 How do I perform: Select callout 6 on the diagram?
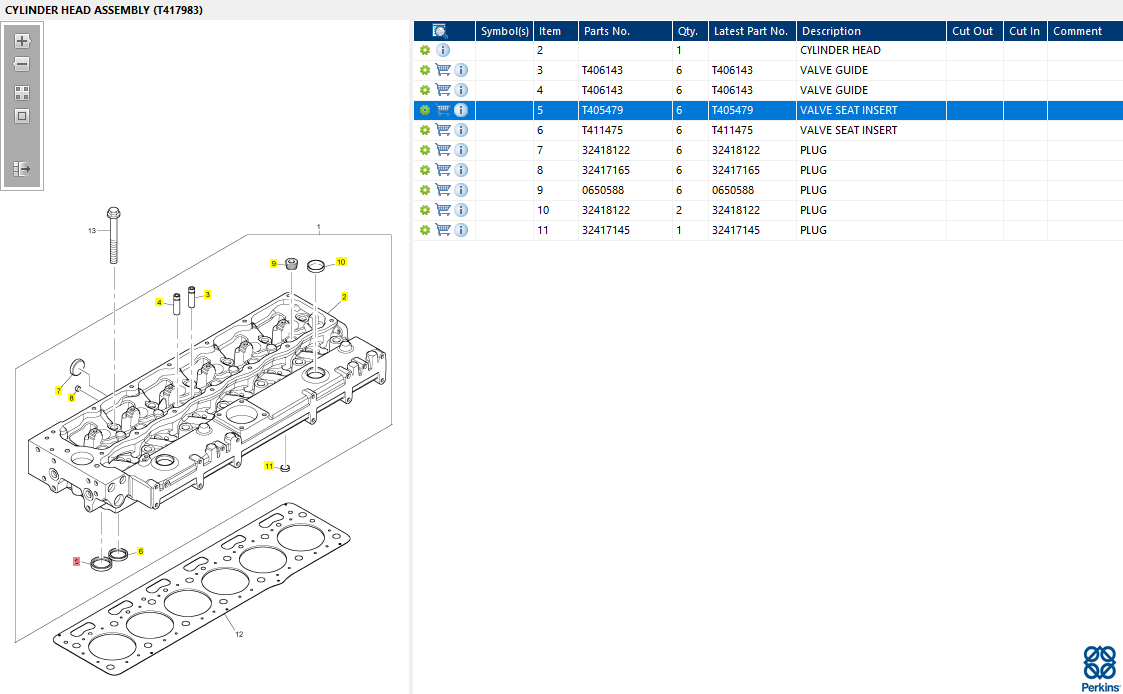pyautogui.click(x=140, y=551)
